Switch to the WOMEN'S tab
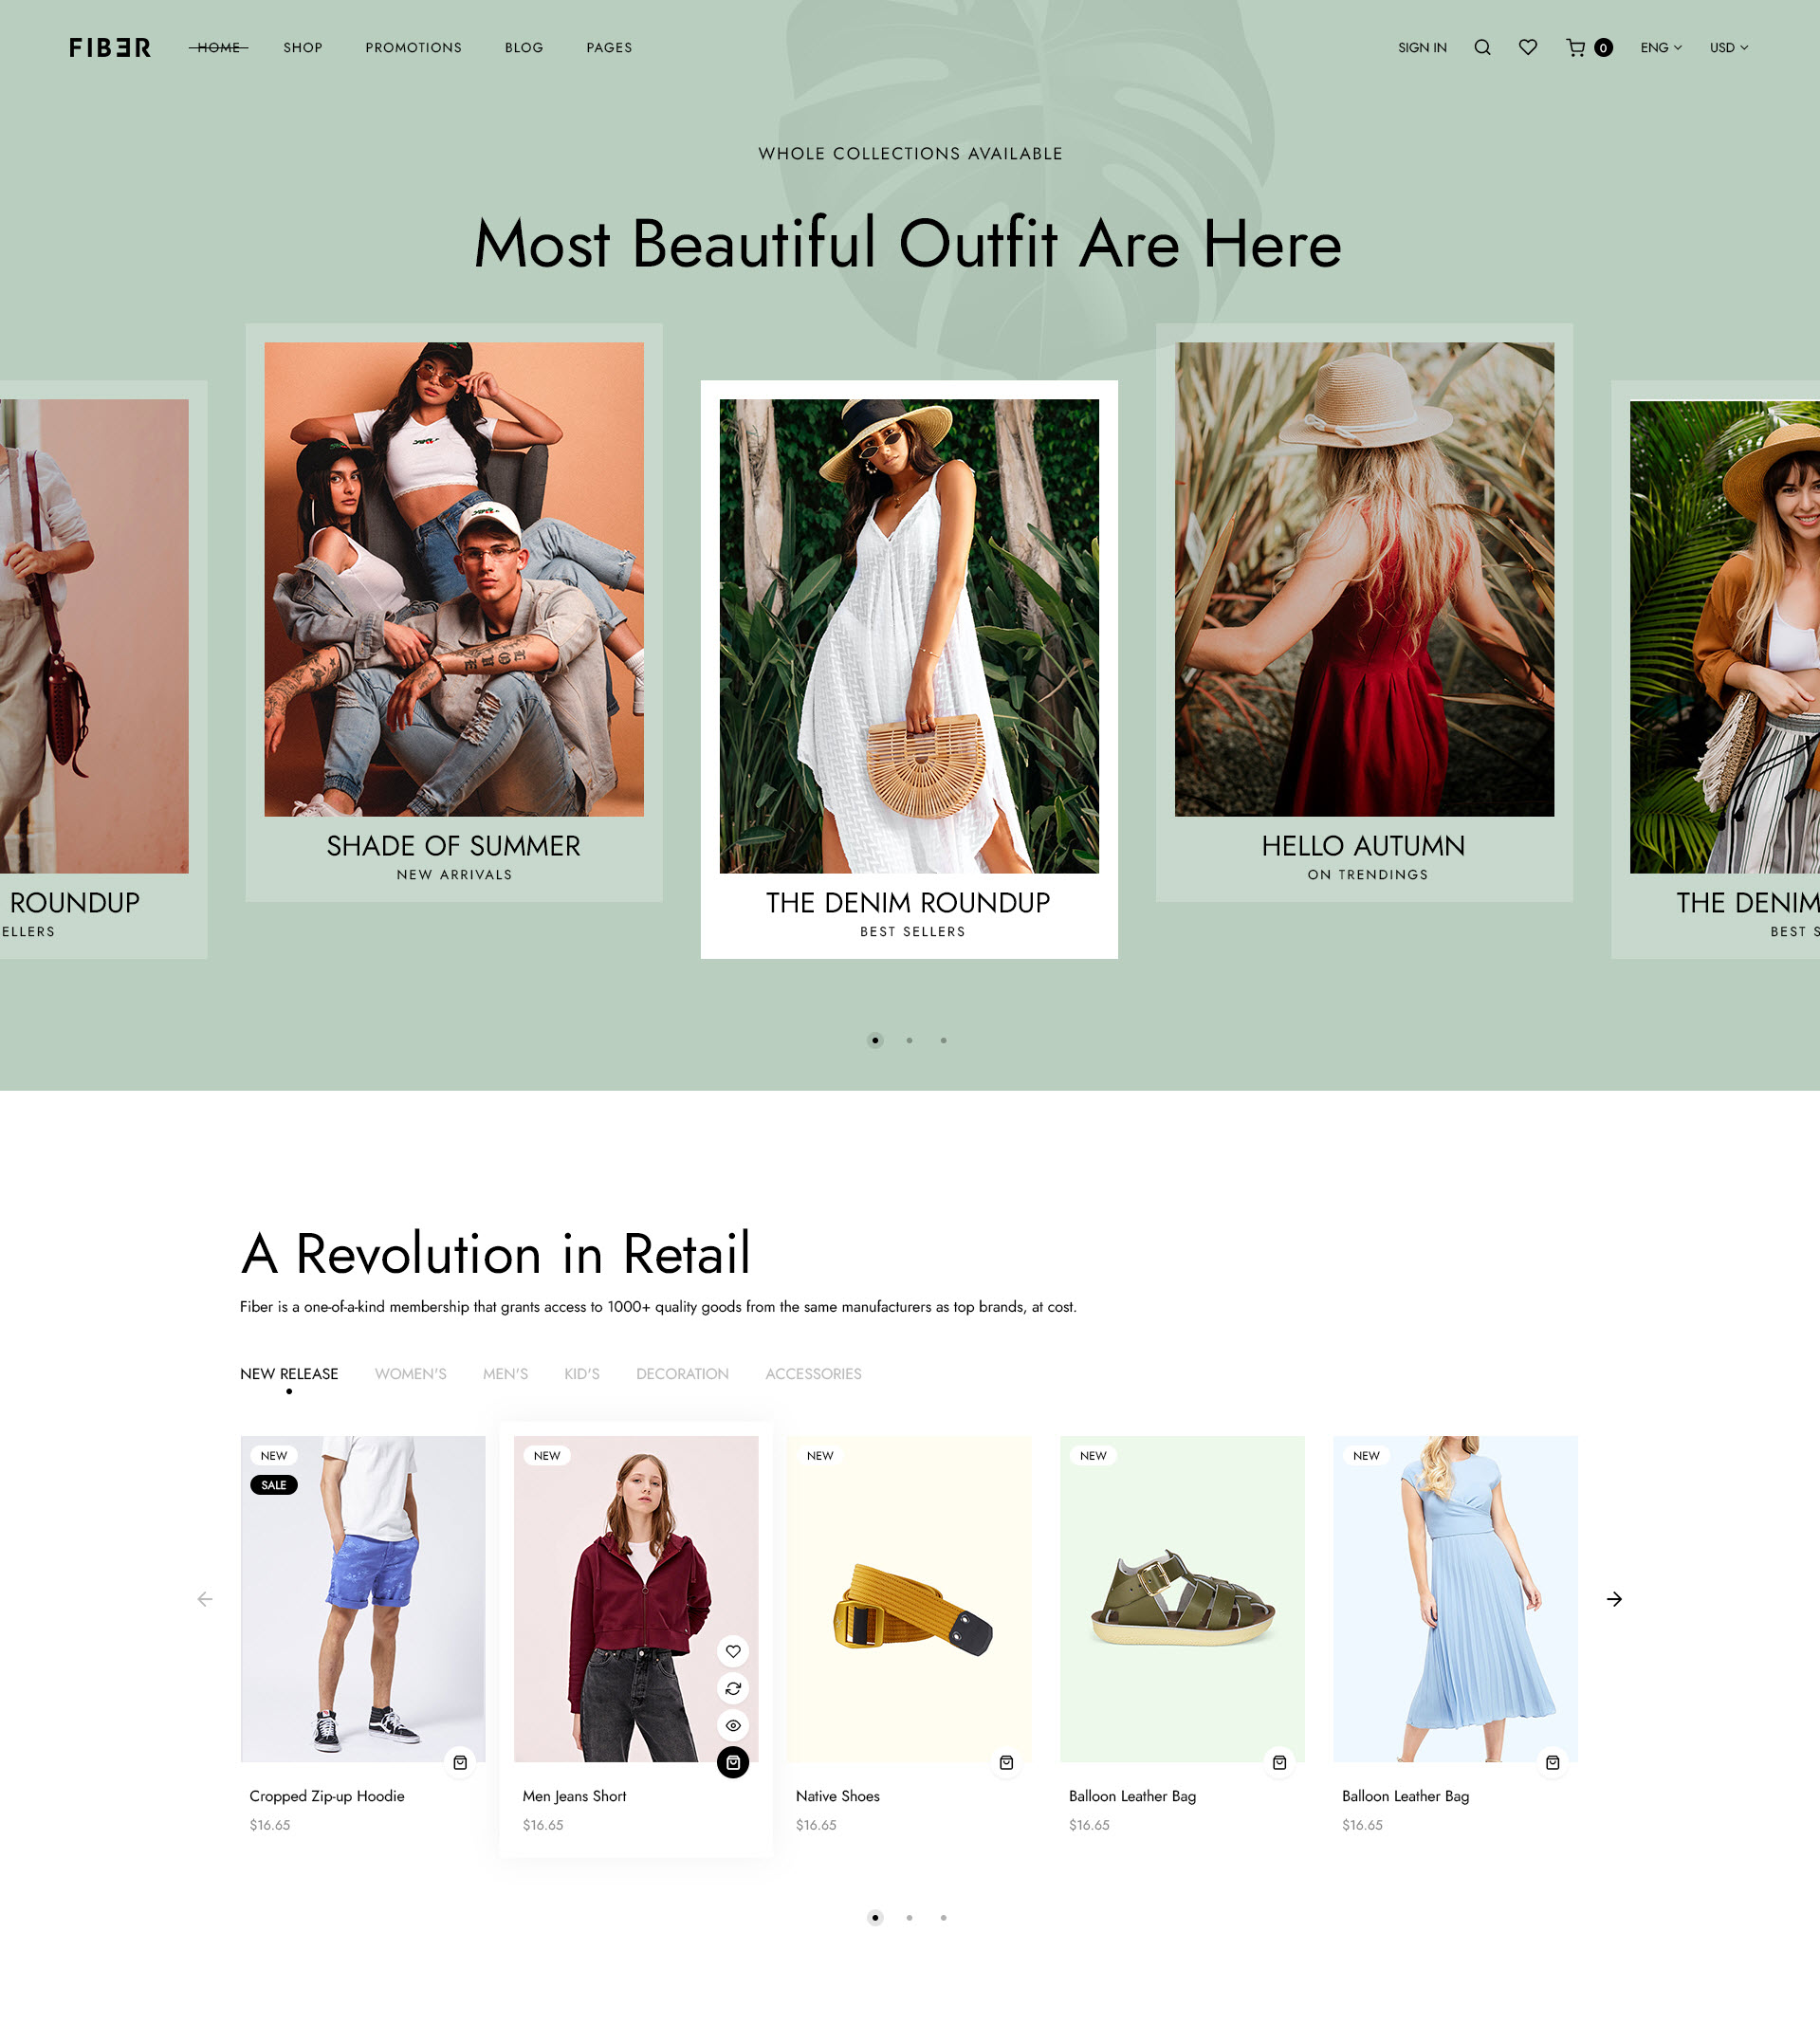Screen dimensions: 1820x2025 coord(411,1374)
